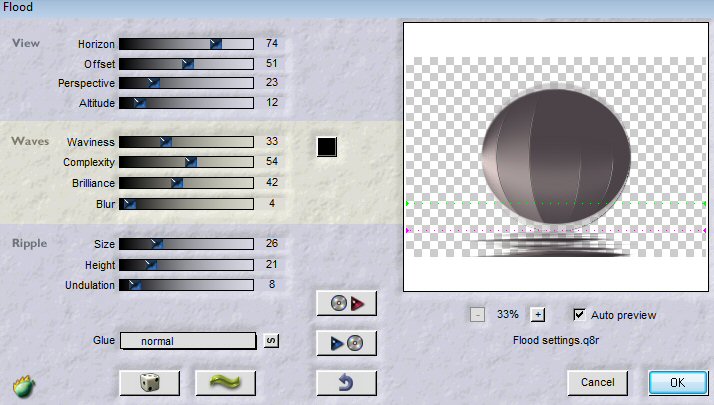
Task: Zoom in with the plus button
Action: (x=538, y=314)
